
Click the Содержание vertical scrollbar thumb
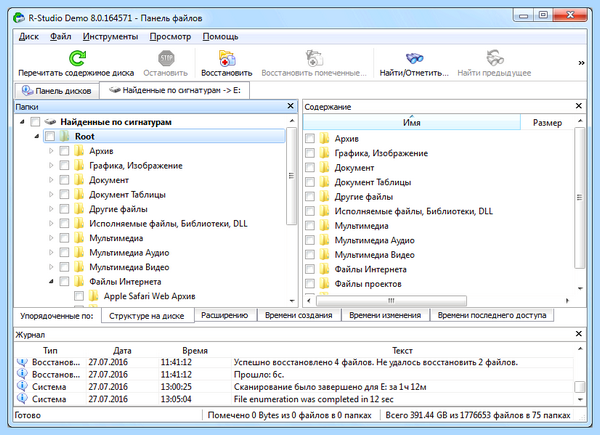pyautogui.click(x=579, y=198)
